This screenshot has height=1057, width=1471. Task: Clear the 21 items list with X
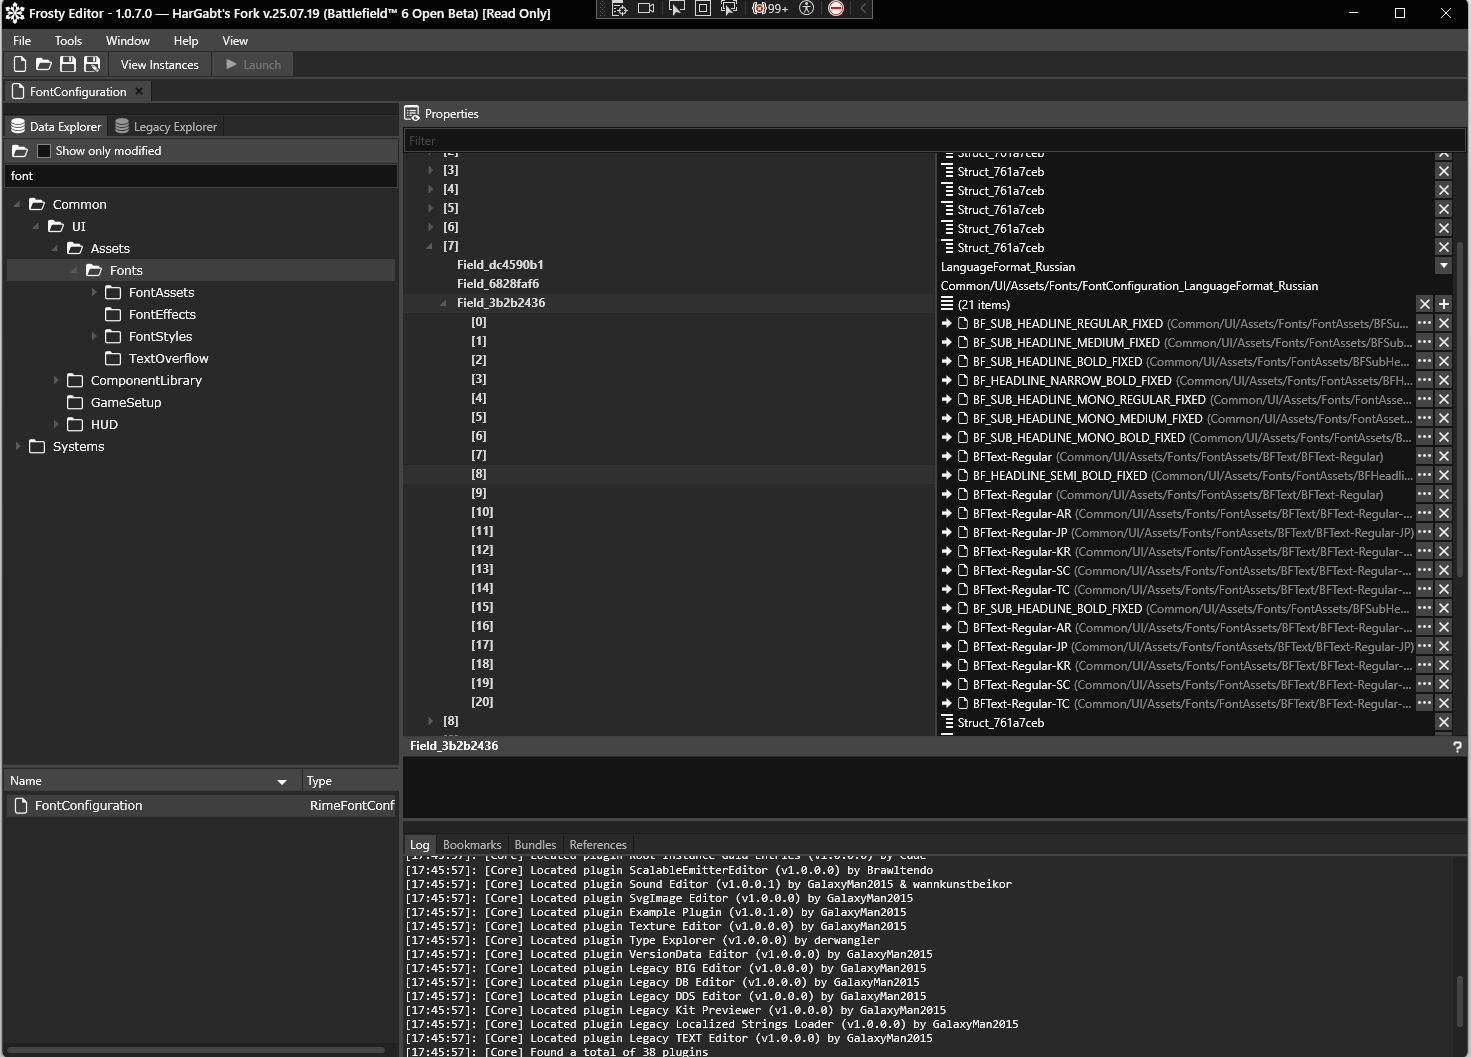coord(1425,304)
